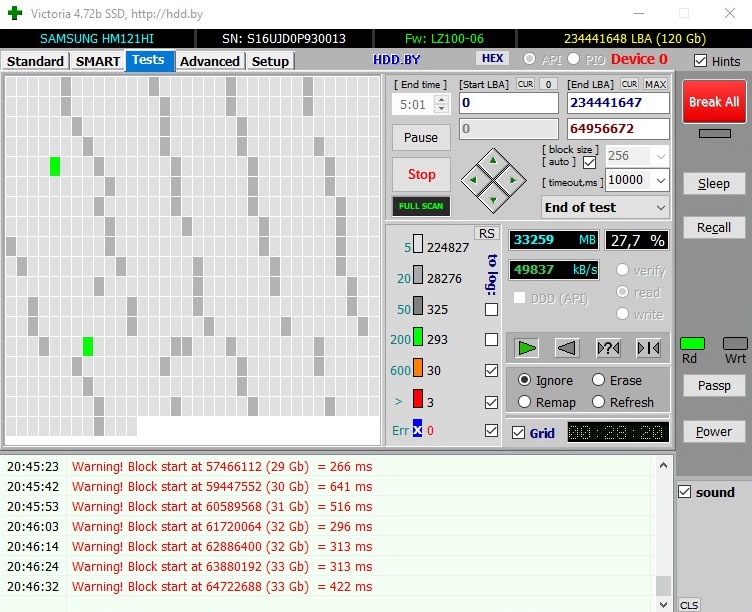Image resolution: width=752 pixels, height=612 pixels.
Task: Click the red Break All button
Action: (714, 101)
